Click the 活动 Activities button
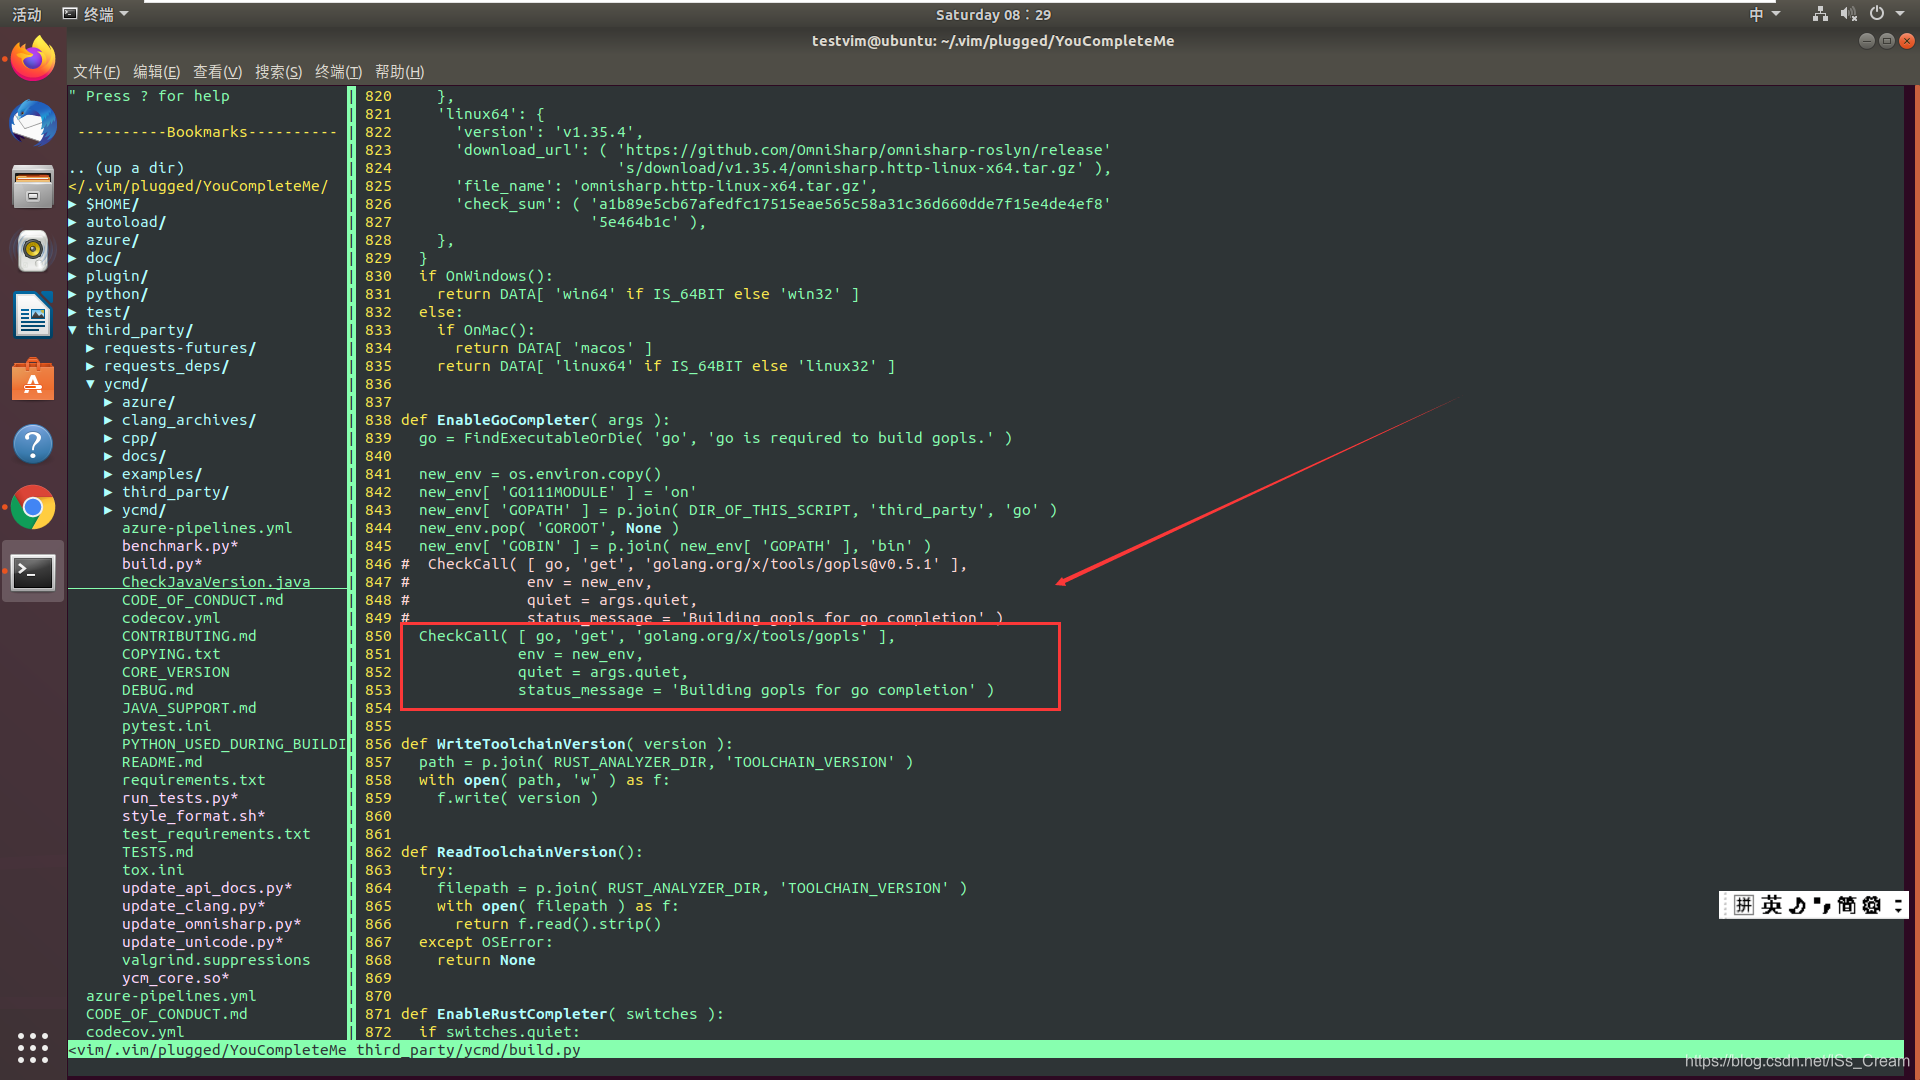1920x1080 pixels. point(27,14)
